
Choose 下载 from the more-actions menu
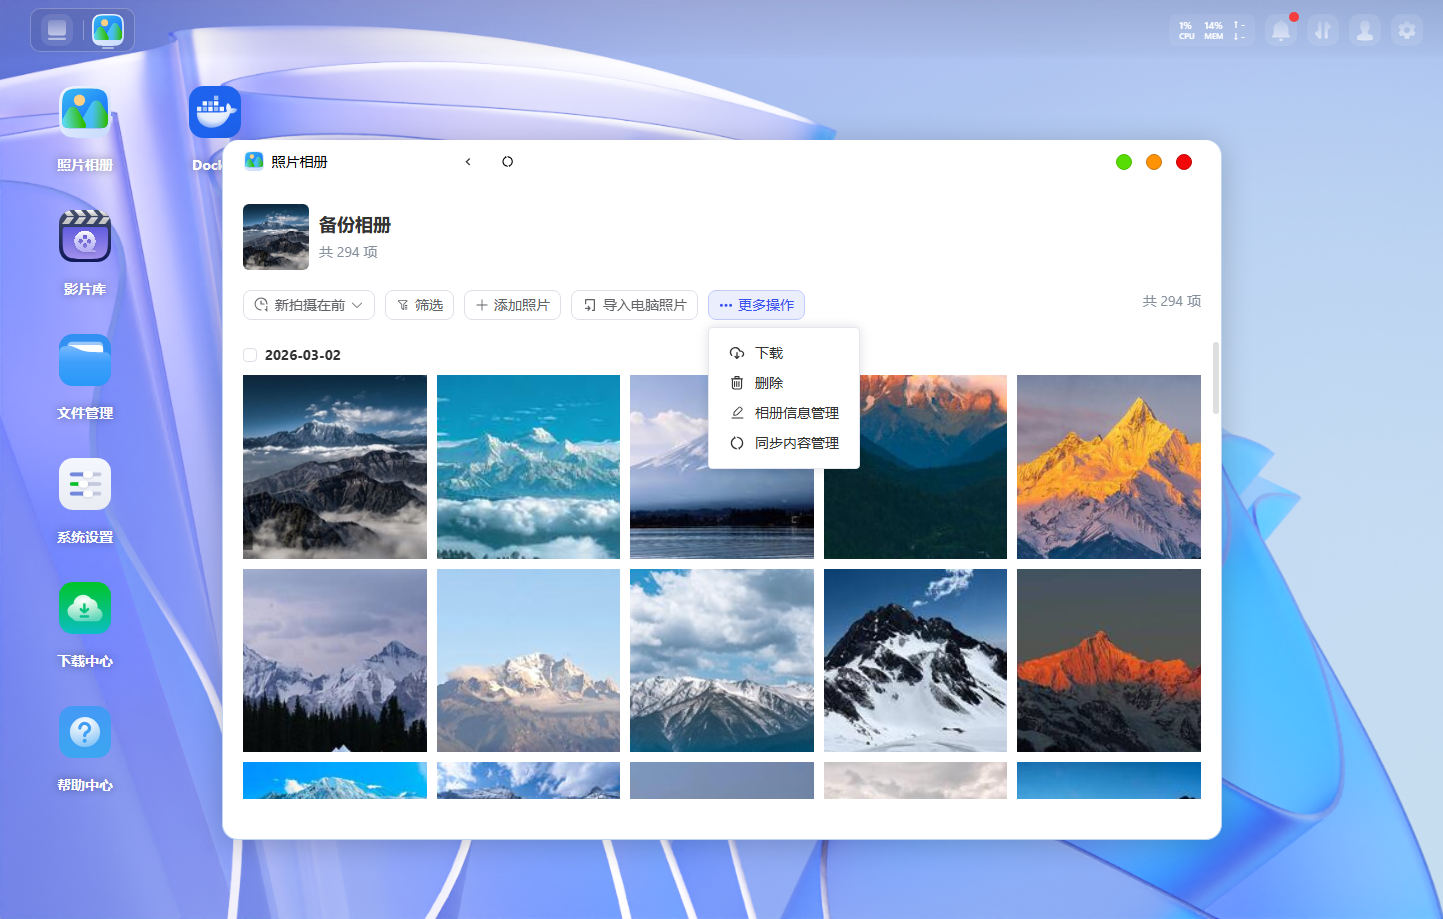784,353
